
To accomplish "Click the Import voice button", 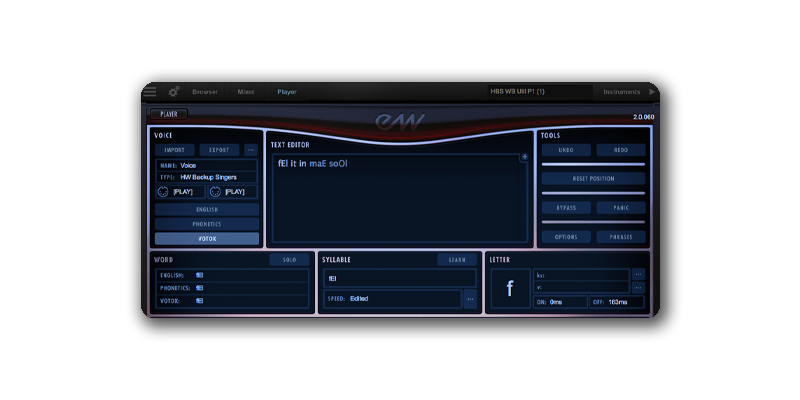I will (174, 150).
